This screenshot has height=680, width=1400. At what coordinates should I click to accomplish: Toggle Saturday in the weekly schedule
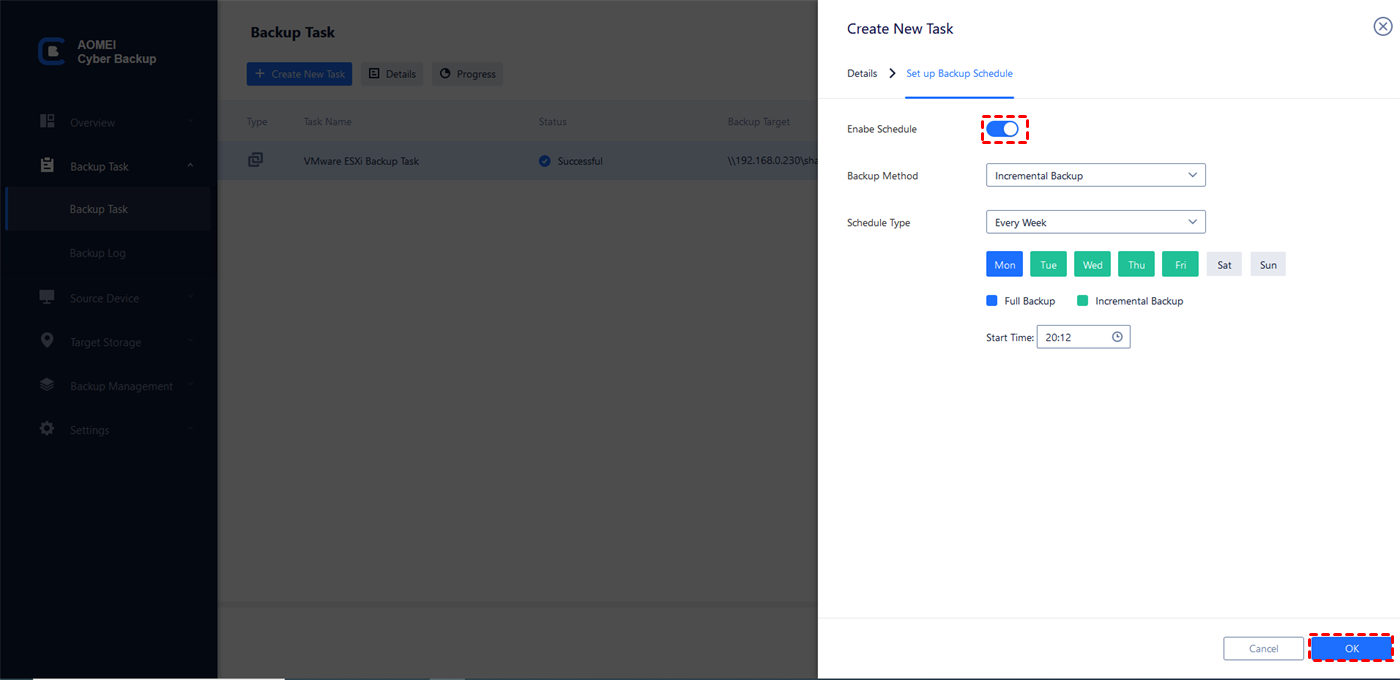(1224, 265)
